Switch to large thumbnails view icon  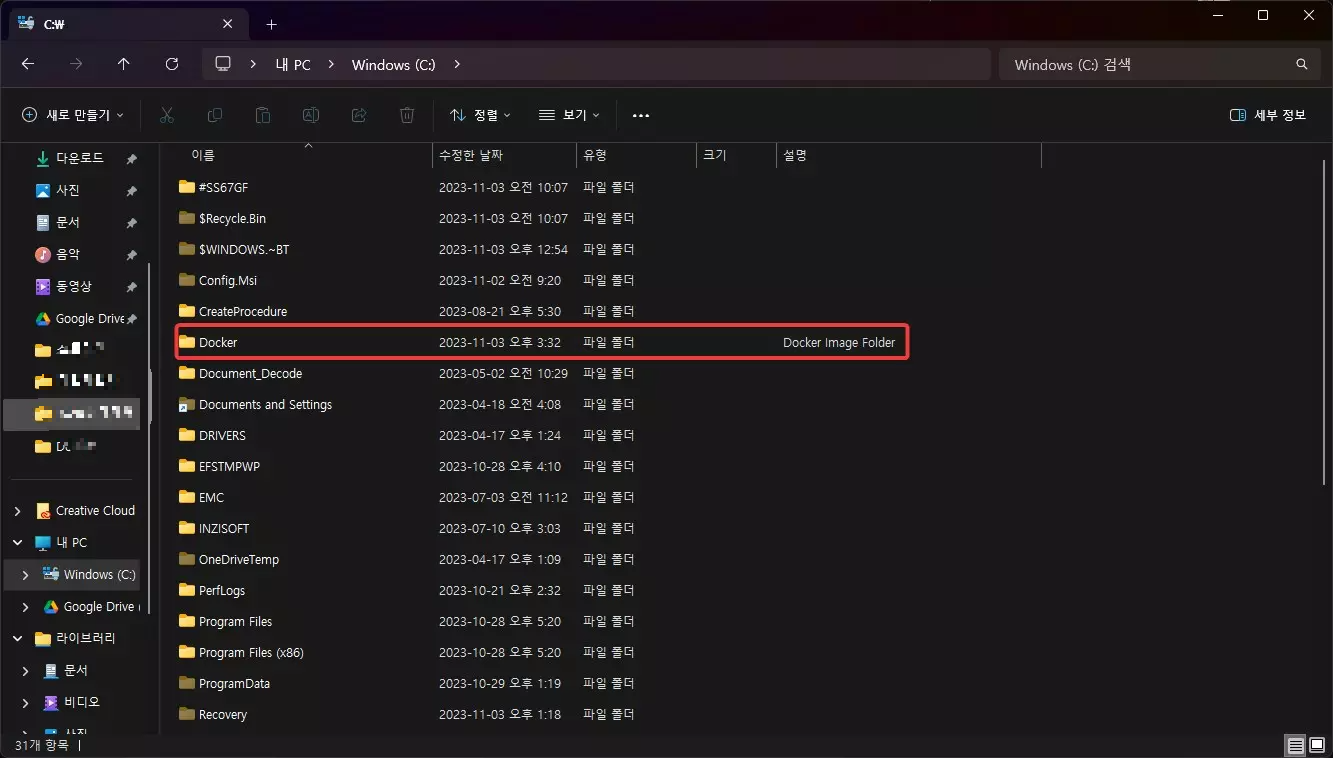tap(1318, 746)
